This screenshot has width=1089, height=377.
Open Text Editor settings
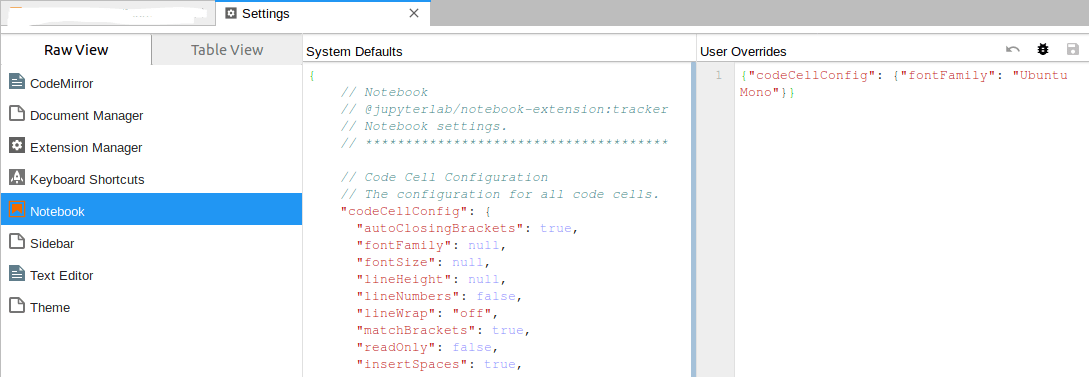pyautogui.click(x=151, y=275)
